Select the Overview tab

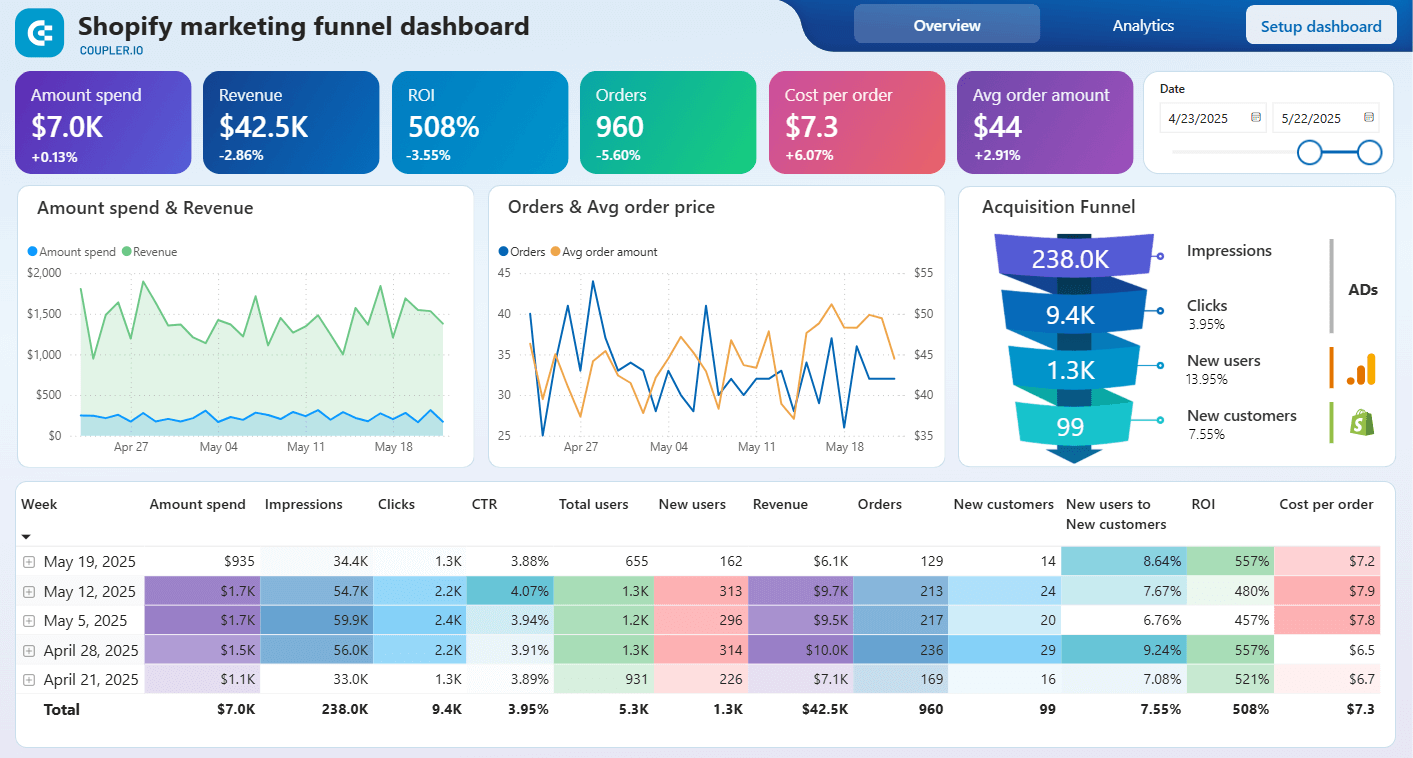(x=946, y=25)
